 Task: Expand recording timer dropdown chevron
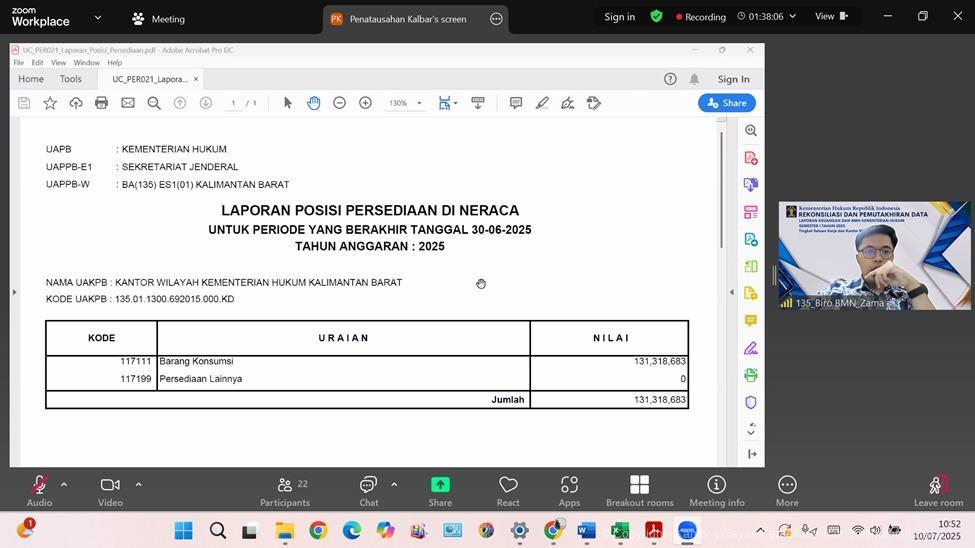pos(792,17)
